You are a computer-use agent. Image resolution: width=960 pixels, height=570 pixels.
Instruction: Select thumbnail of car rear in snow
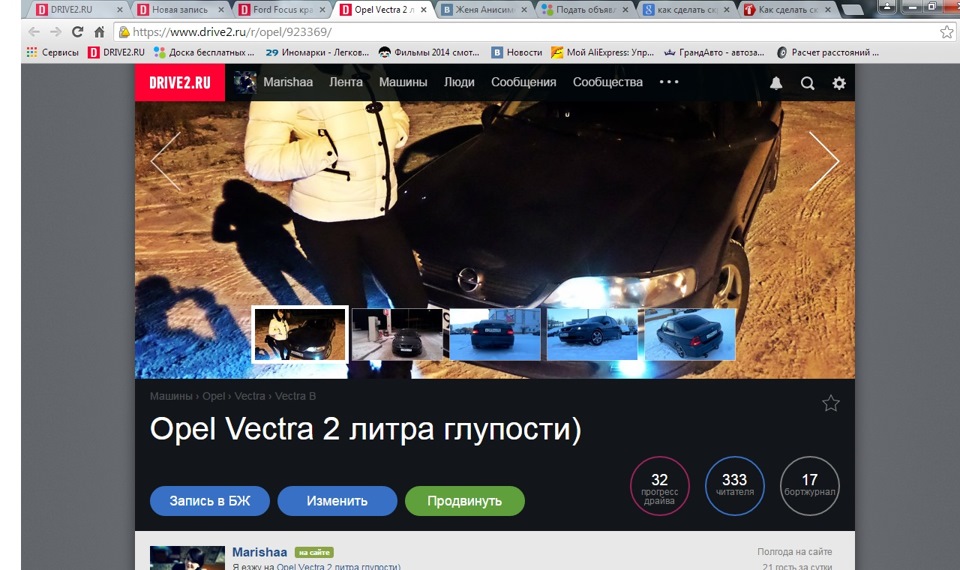point(495,334)
